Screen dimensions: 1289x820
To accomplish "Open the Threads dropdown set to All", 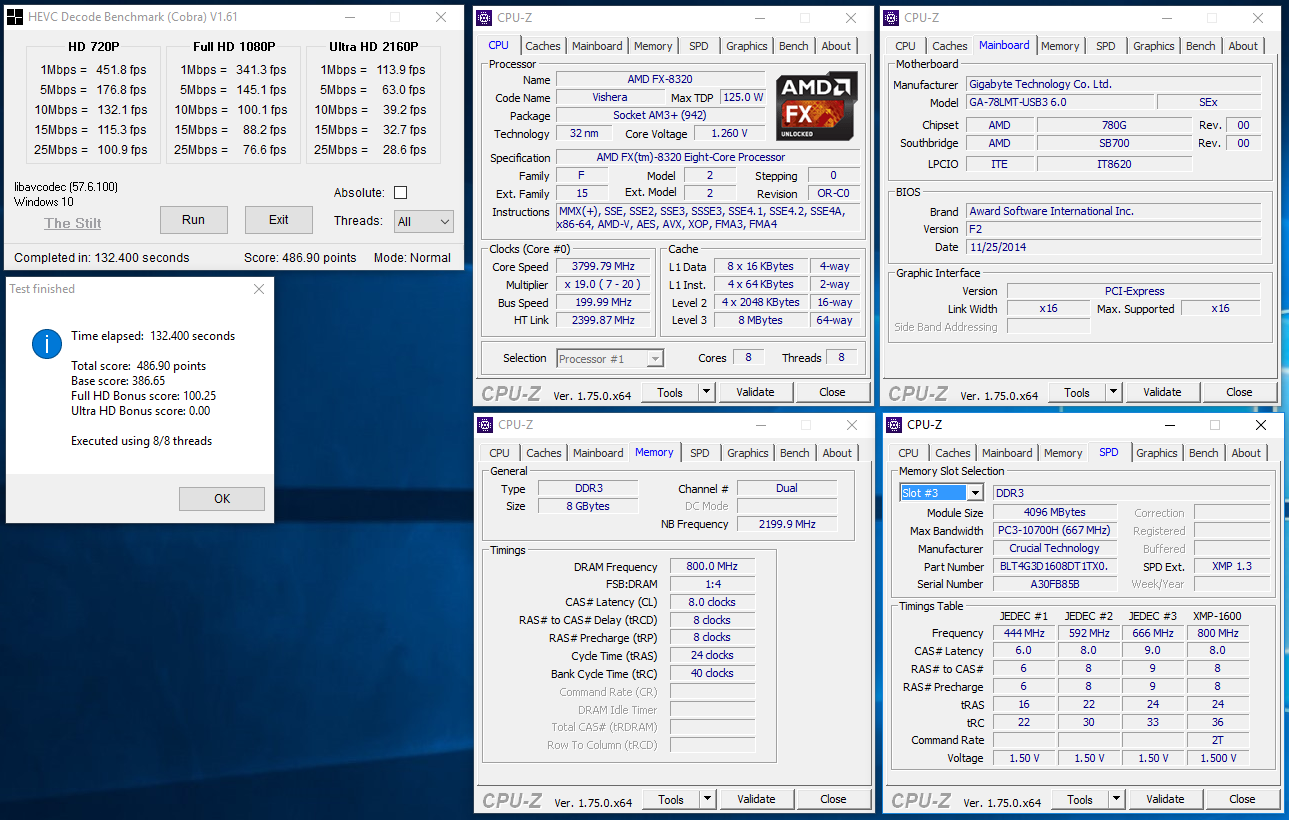I will coord(424,221).
